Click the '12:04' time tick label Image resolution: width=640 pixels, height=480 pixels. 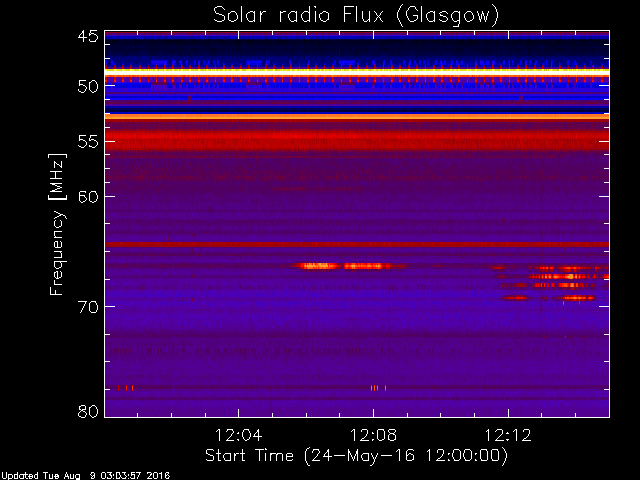(x=238, y=435)
